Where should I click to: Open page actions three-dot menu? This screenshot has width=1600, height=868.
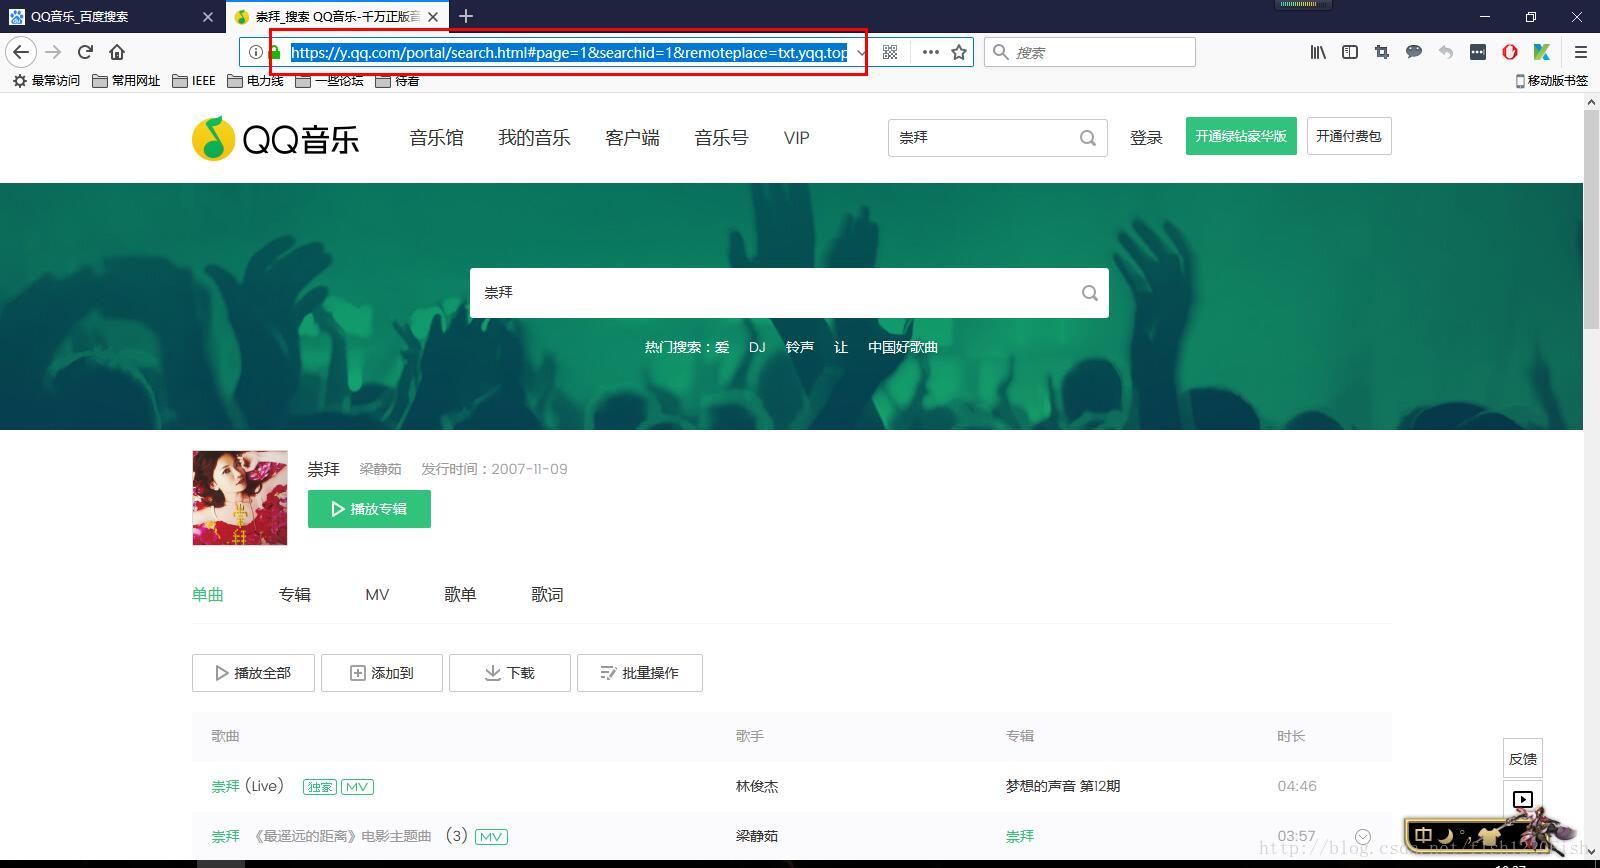tap(930, 52)
